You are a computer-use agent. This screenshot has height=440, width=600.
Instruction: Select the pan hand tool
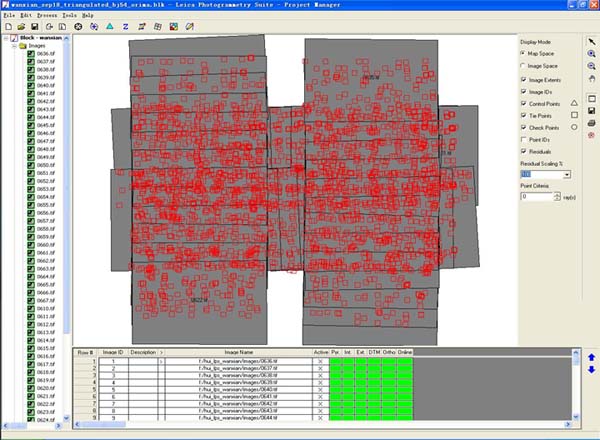[x=591, y=77]
